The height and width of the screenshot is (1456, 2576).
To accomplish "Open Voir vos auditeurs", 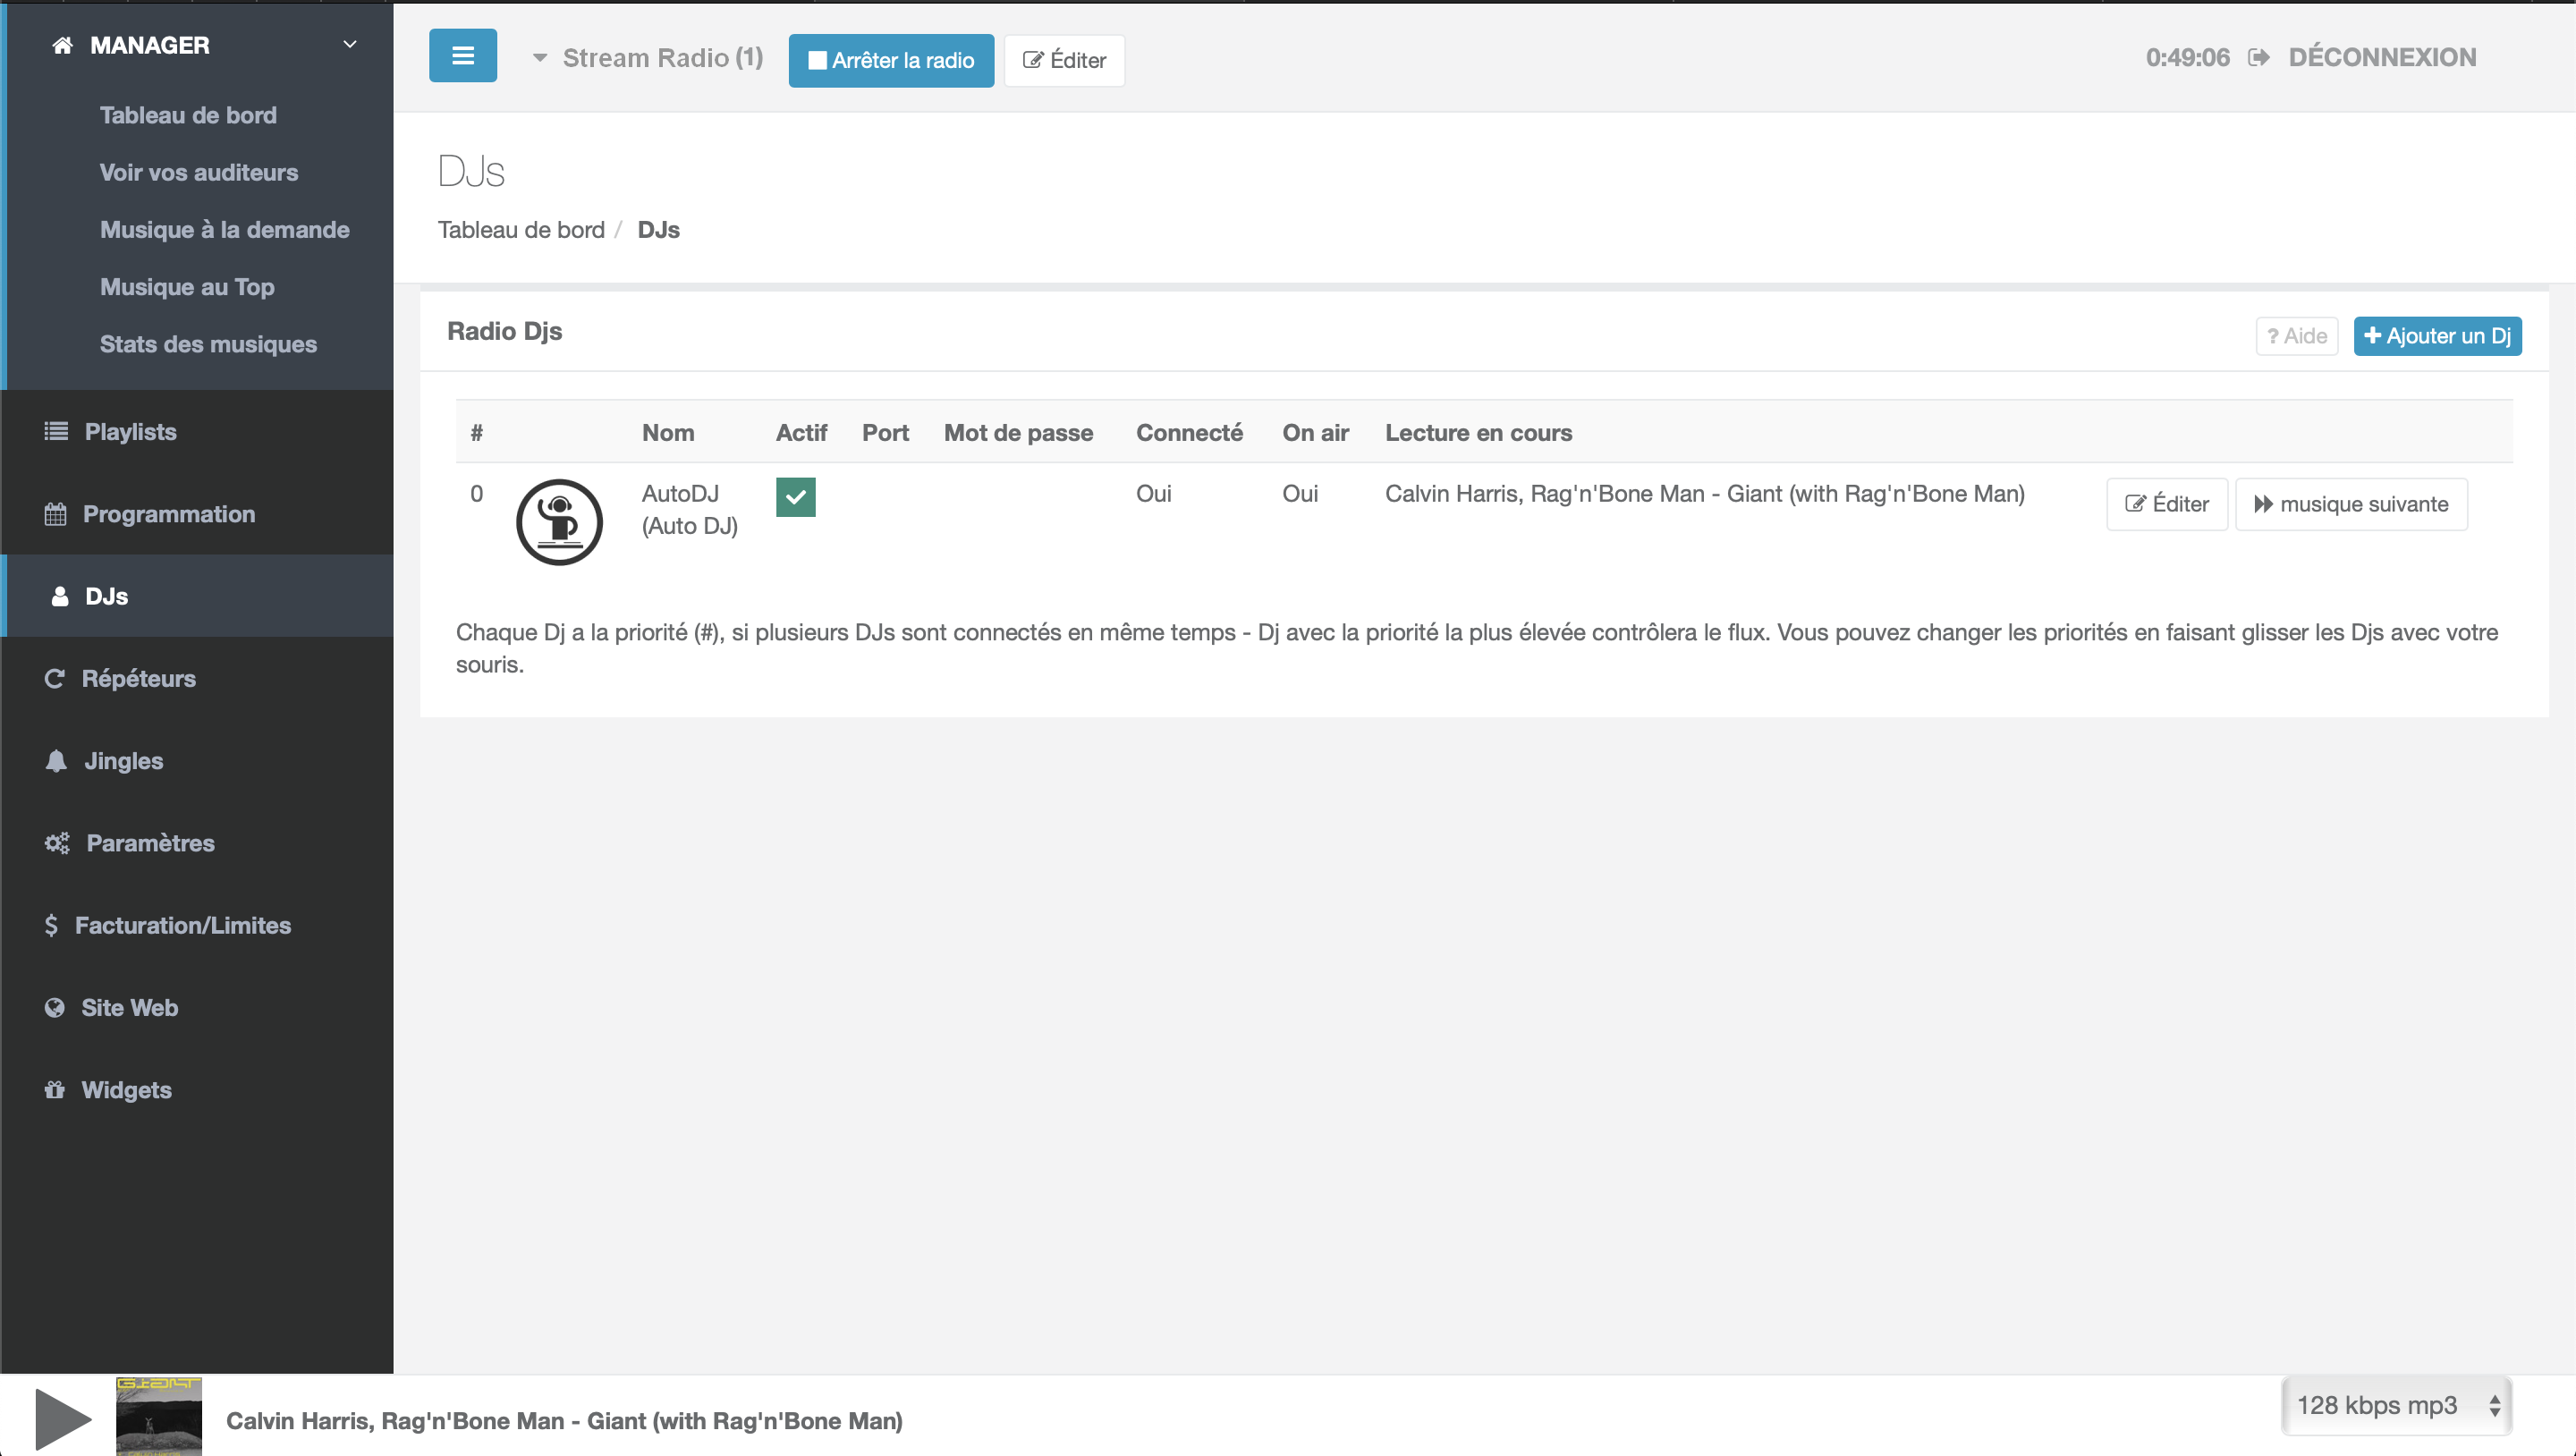I will tap(199, 172).
